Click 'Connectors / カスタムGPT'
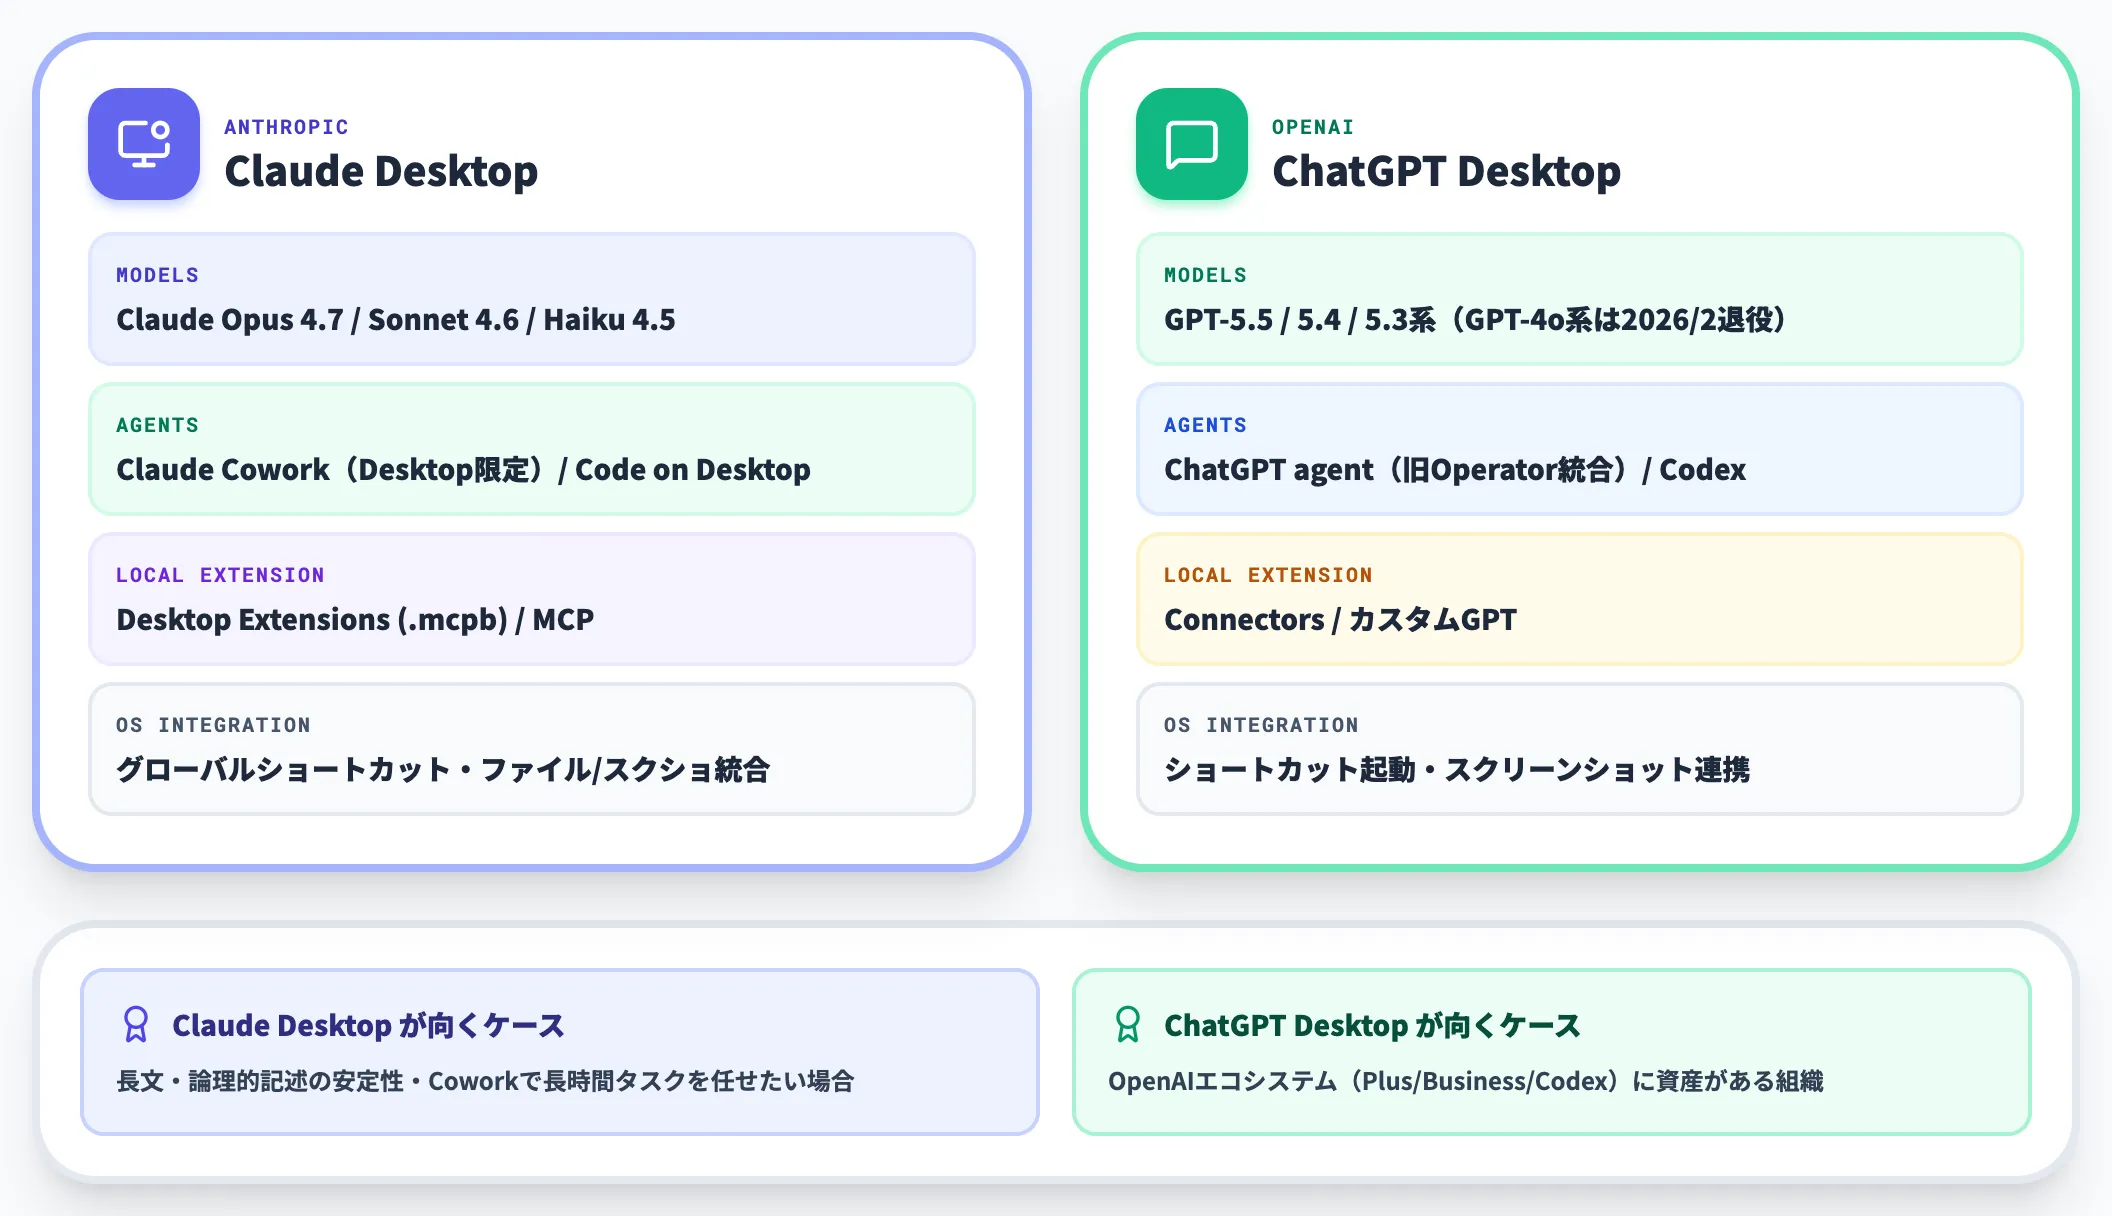 pos(1340,620)
